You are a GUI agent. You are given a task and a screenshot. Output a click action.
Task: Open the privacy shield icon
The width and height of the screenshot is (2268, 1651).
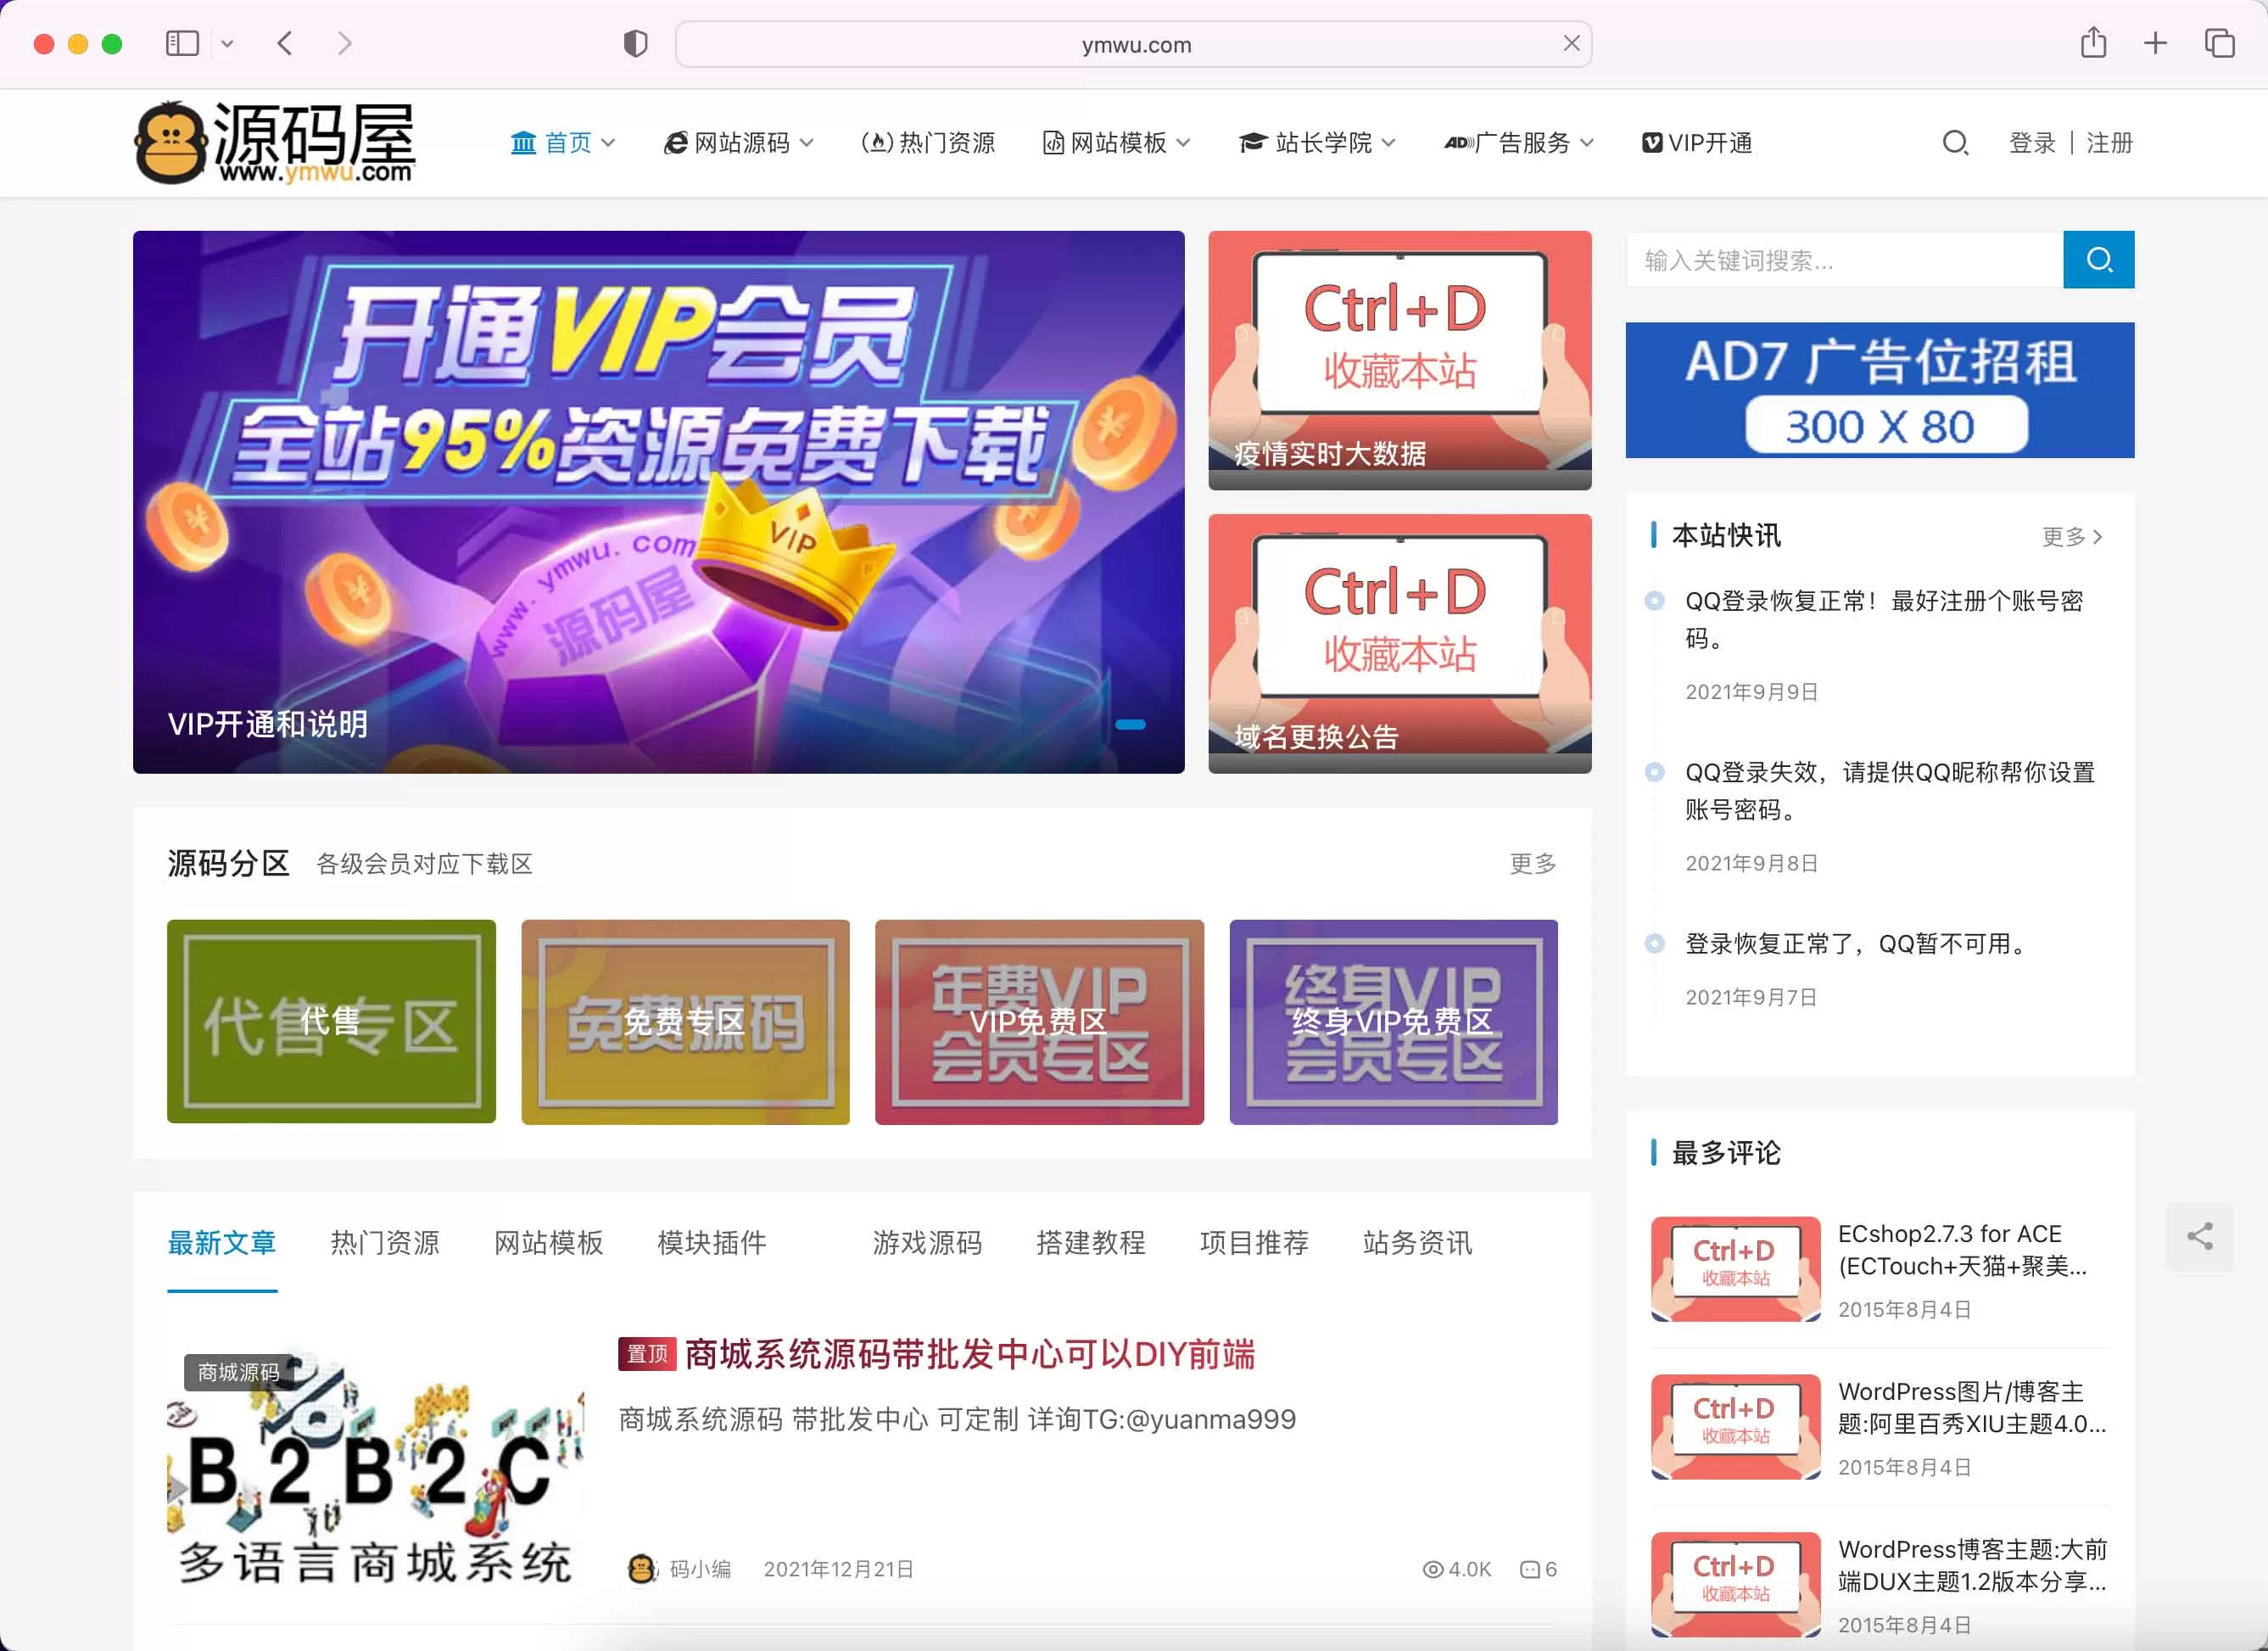(x=635, y=44)
